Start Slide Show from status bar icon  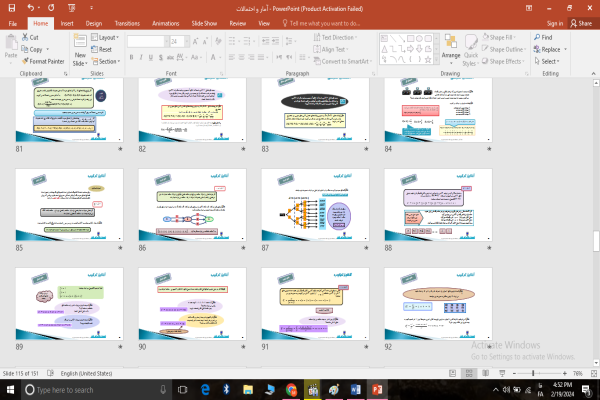coord(502,373)
